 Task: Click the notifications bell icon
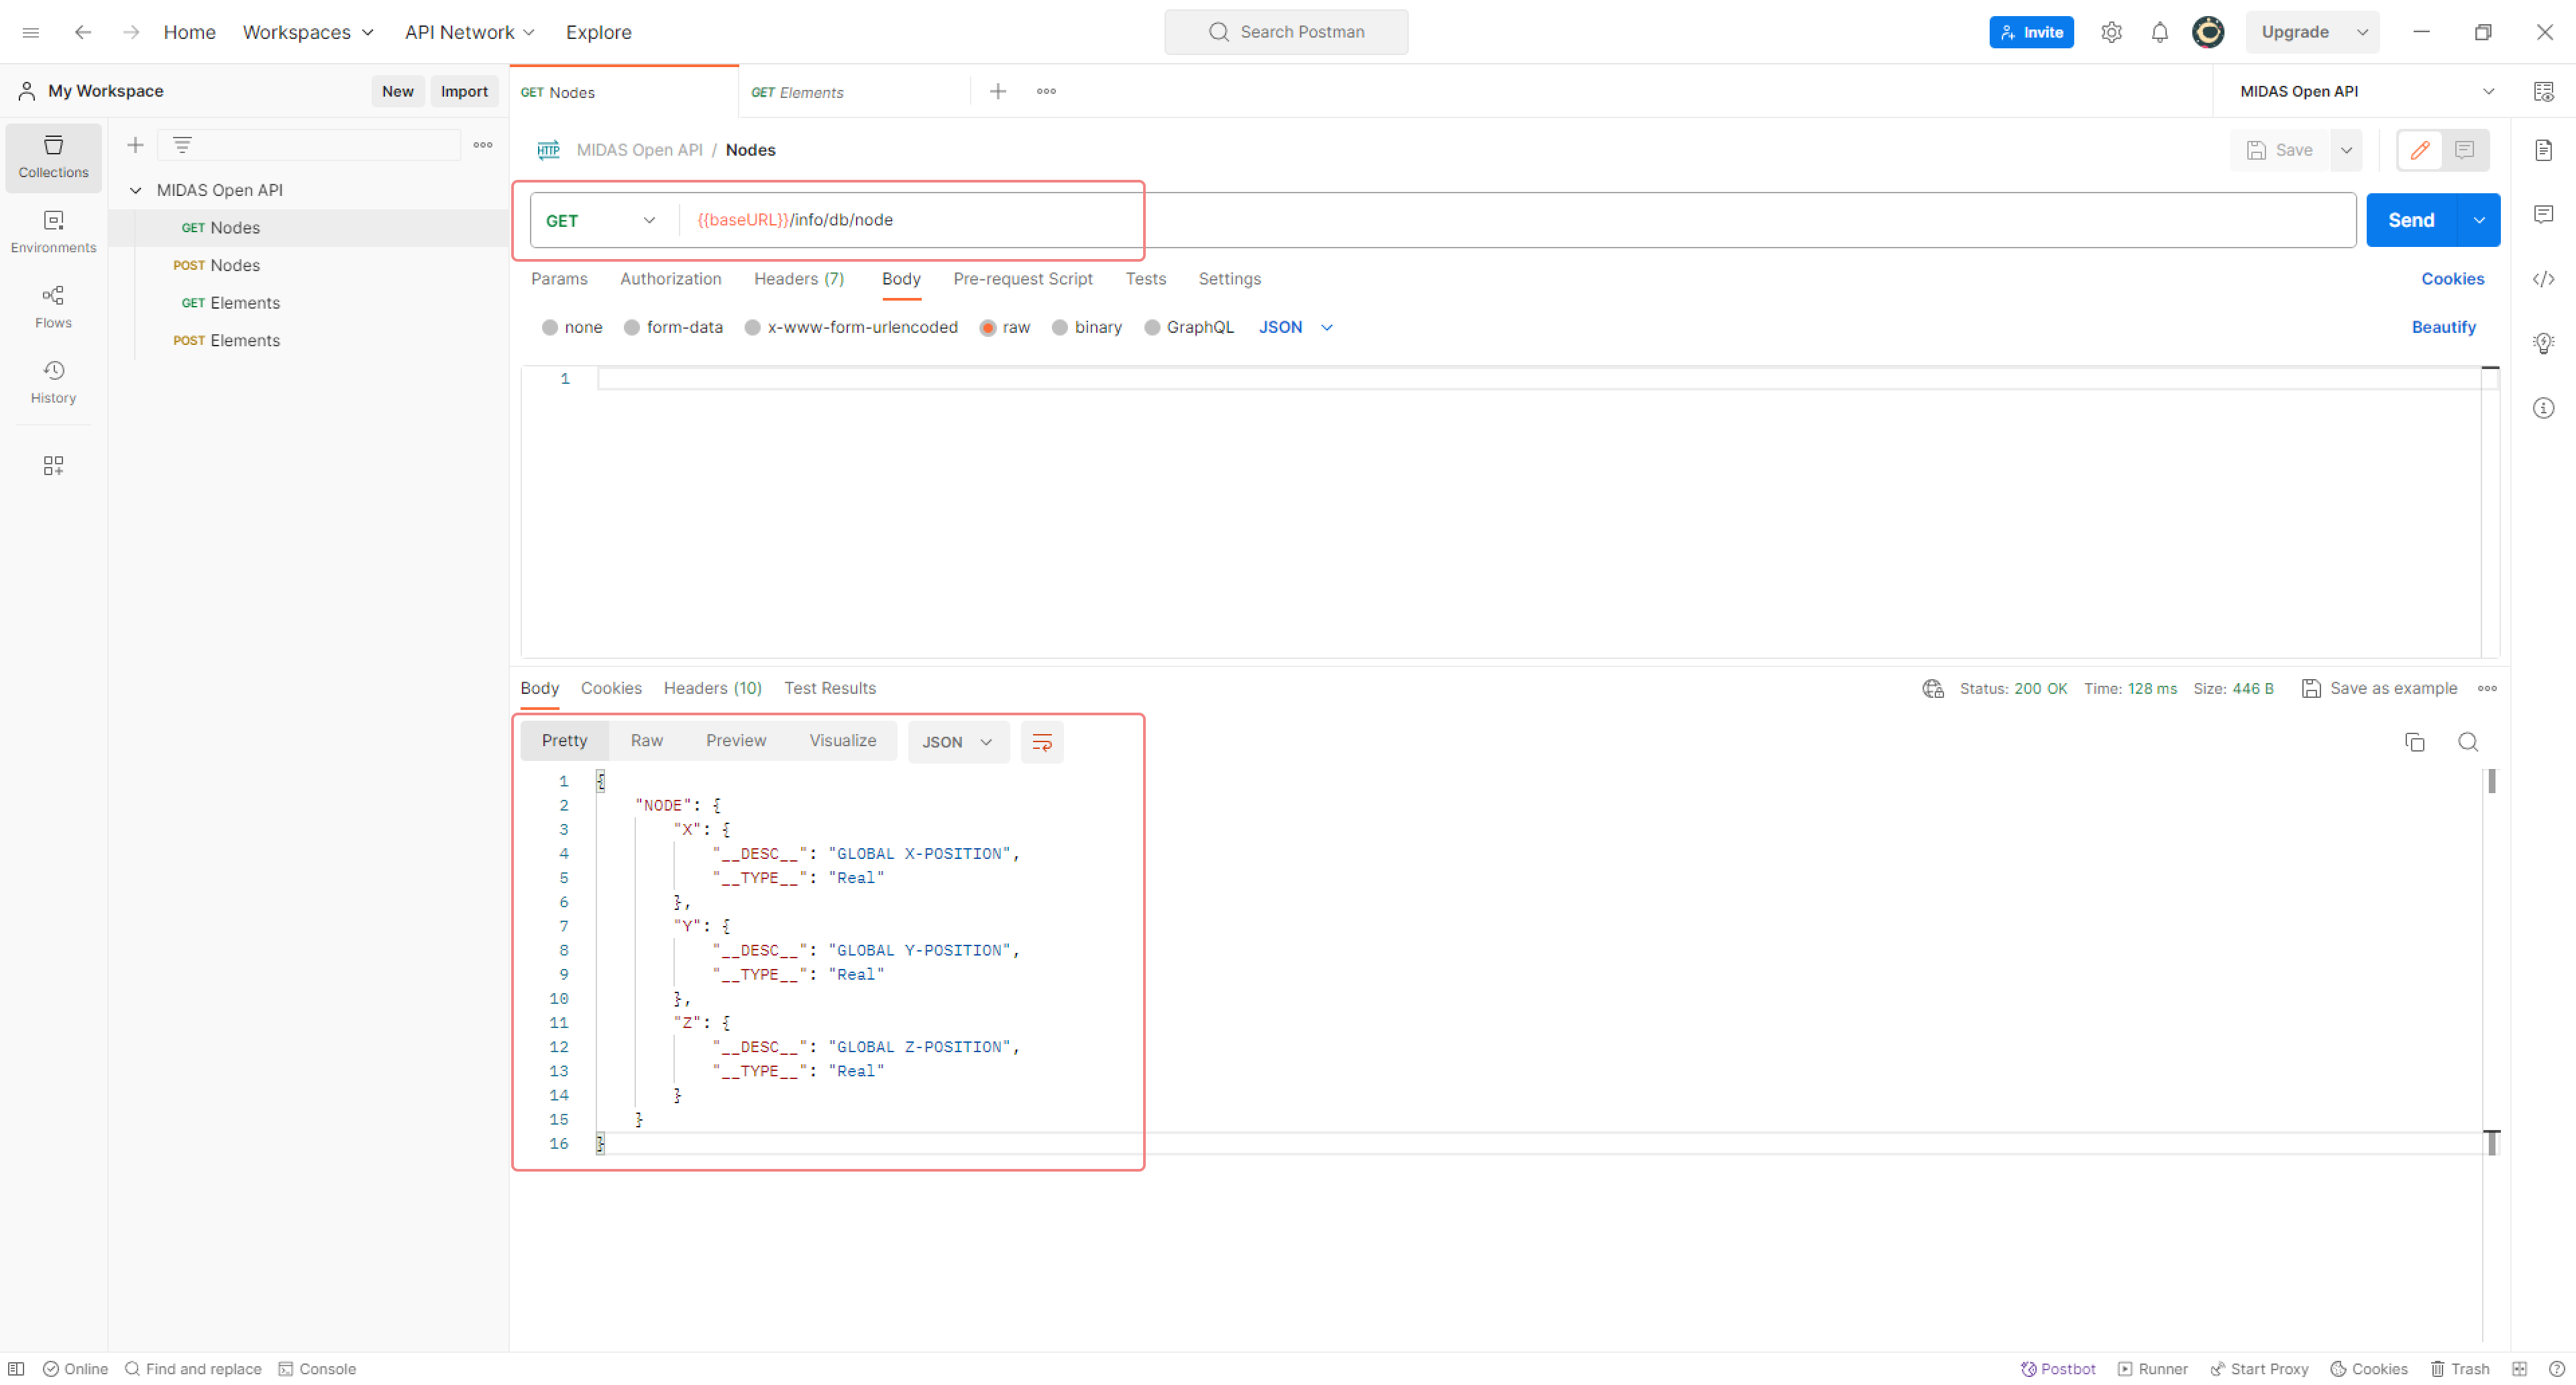pyautogui.click(x=2159, y=32)
